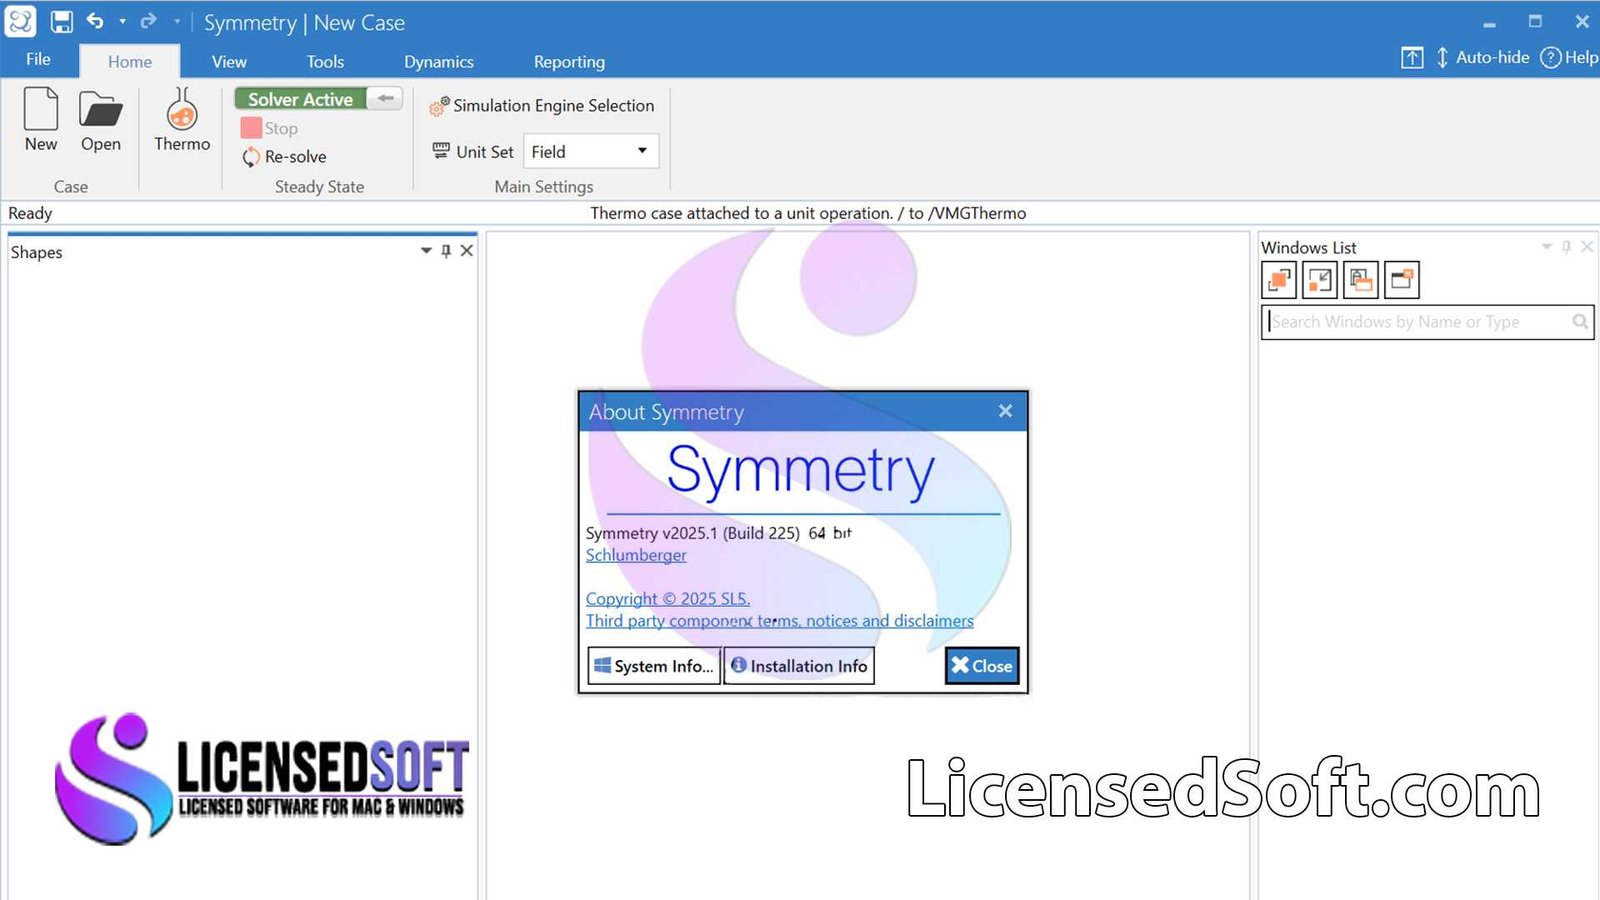Open the undo history dropdown arrow
This screenshot has height=900, width=1600.
(x=122, y=21)
